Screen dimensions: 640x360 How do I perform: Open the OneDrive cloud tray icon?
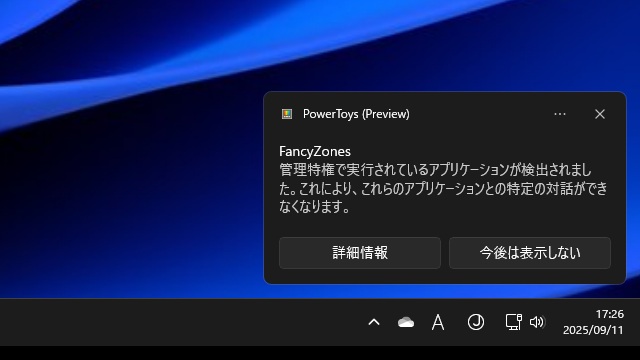pyautogui.click(x=406, y=322)
